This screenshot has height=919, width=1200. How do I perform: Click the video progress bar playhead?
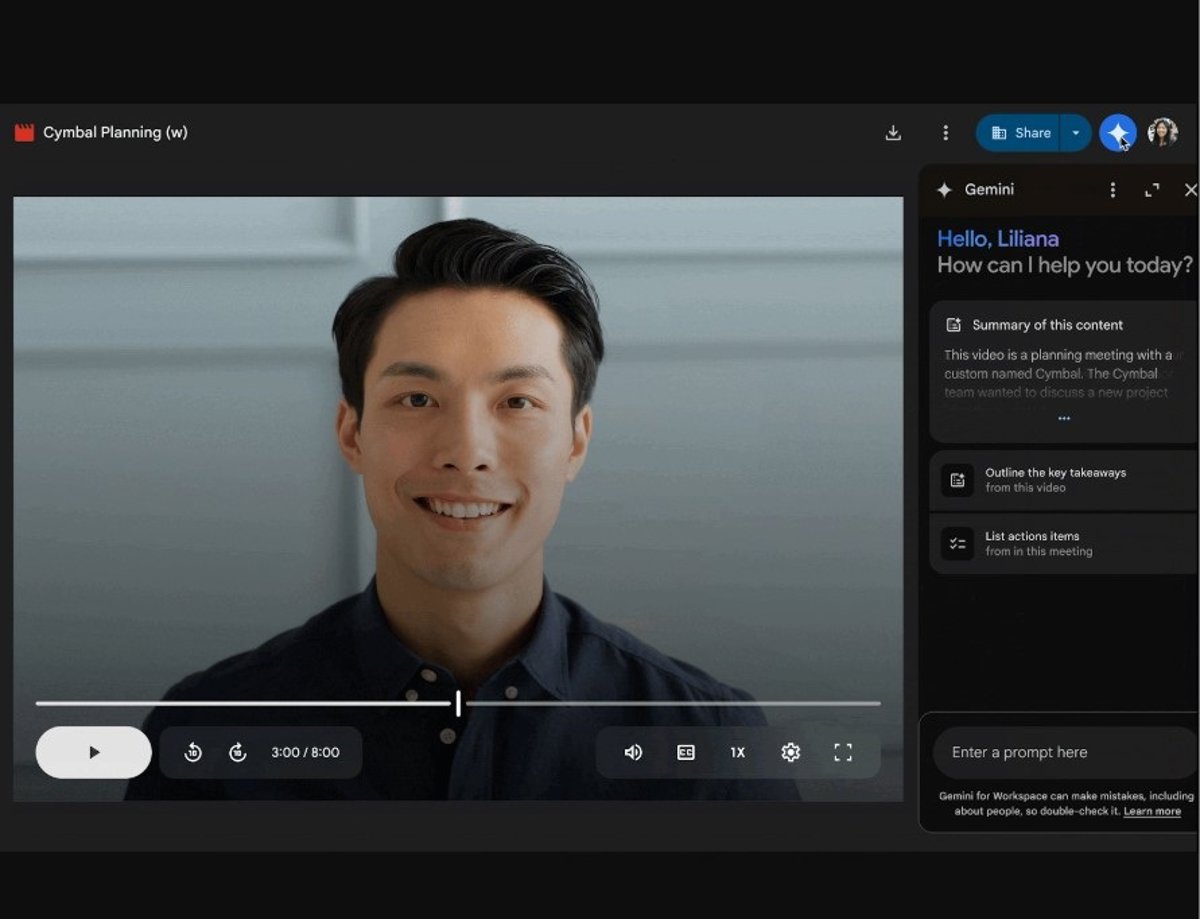pos(458,703)
